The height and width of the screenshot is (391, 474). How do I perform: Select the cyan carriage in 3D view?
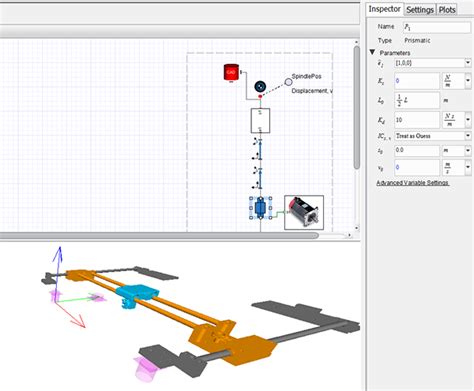tap(138, 294)
